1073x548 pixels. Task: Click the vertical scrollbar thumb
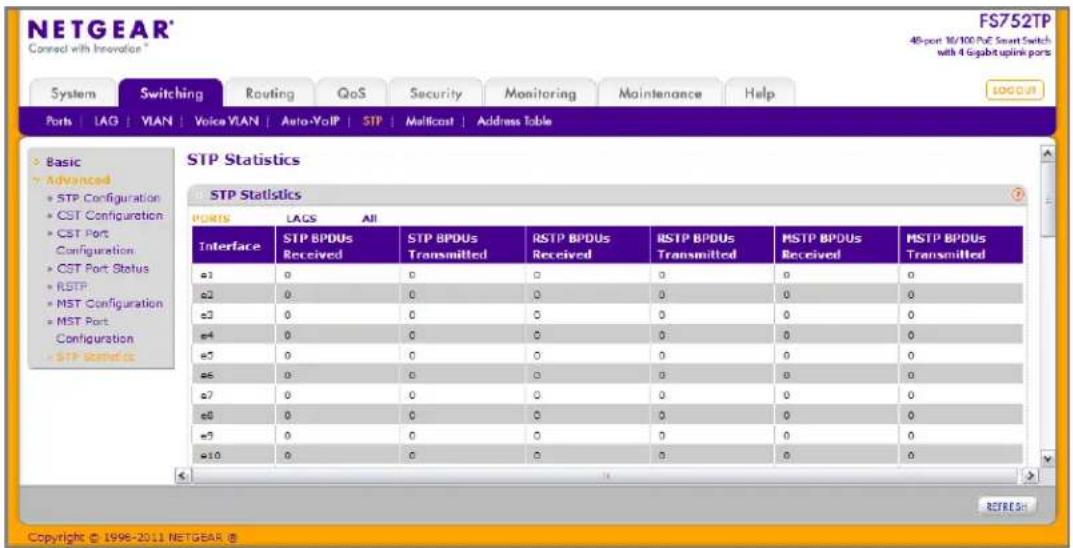1046,200
